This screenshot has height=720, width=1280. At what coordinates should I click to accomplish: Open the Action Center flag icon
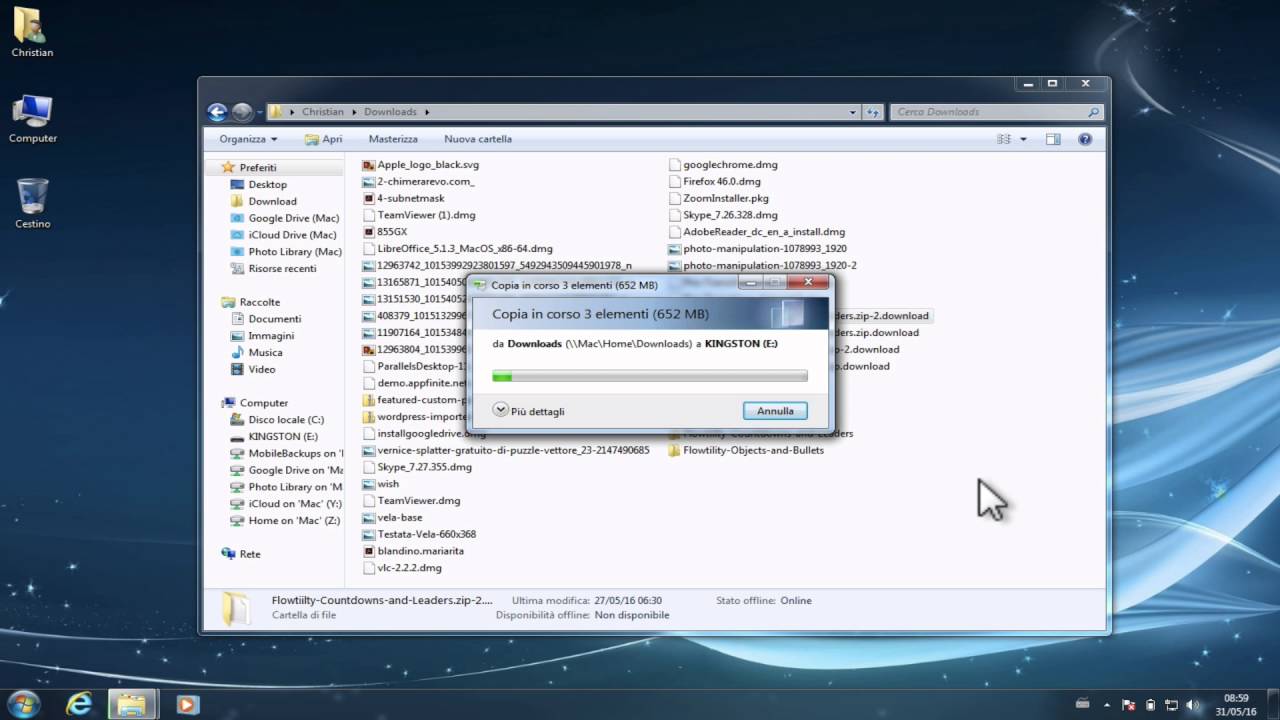click(x=1129, y=705)
